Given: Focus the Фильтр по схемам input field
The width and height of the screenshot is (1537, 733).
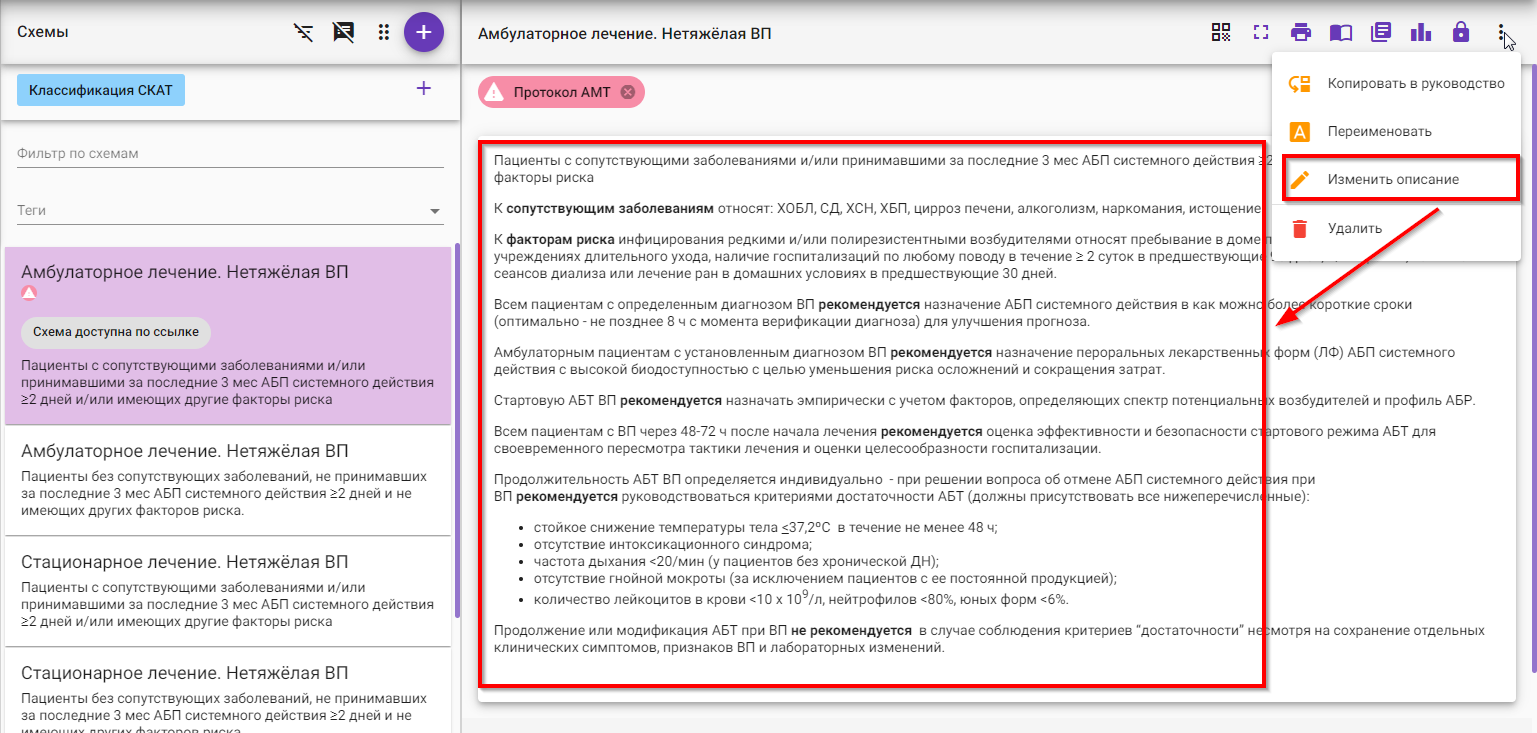Looking at the screenshot, I should (x=230, y=154).
